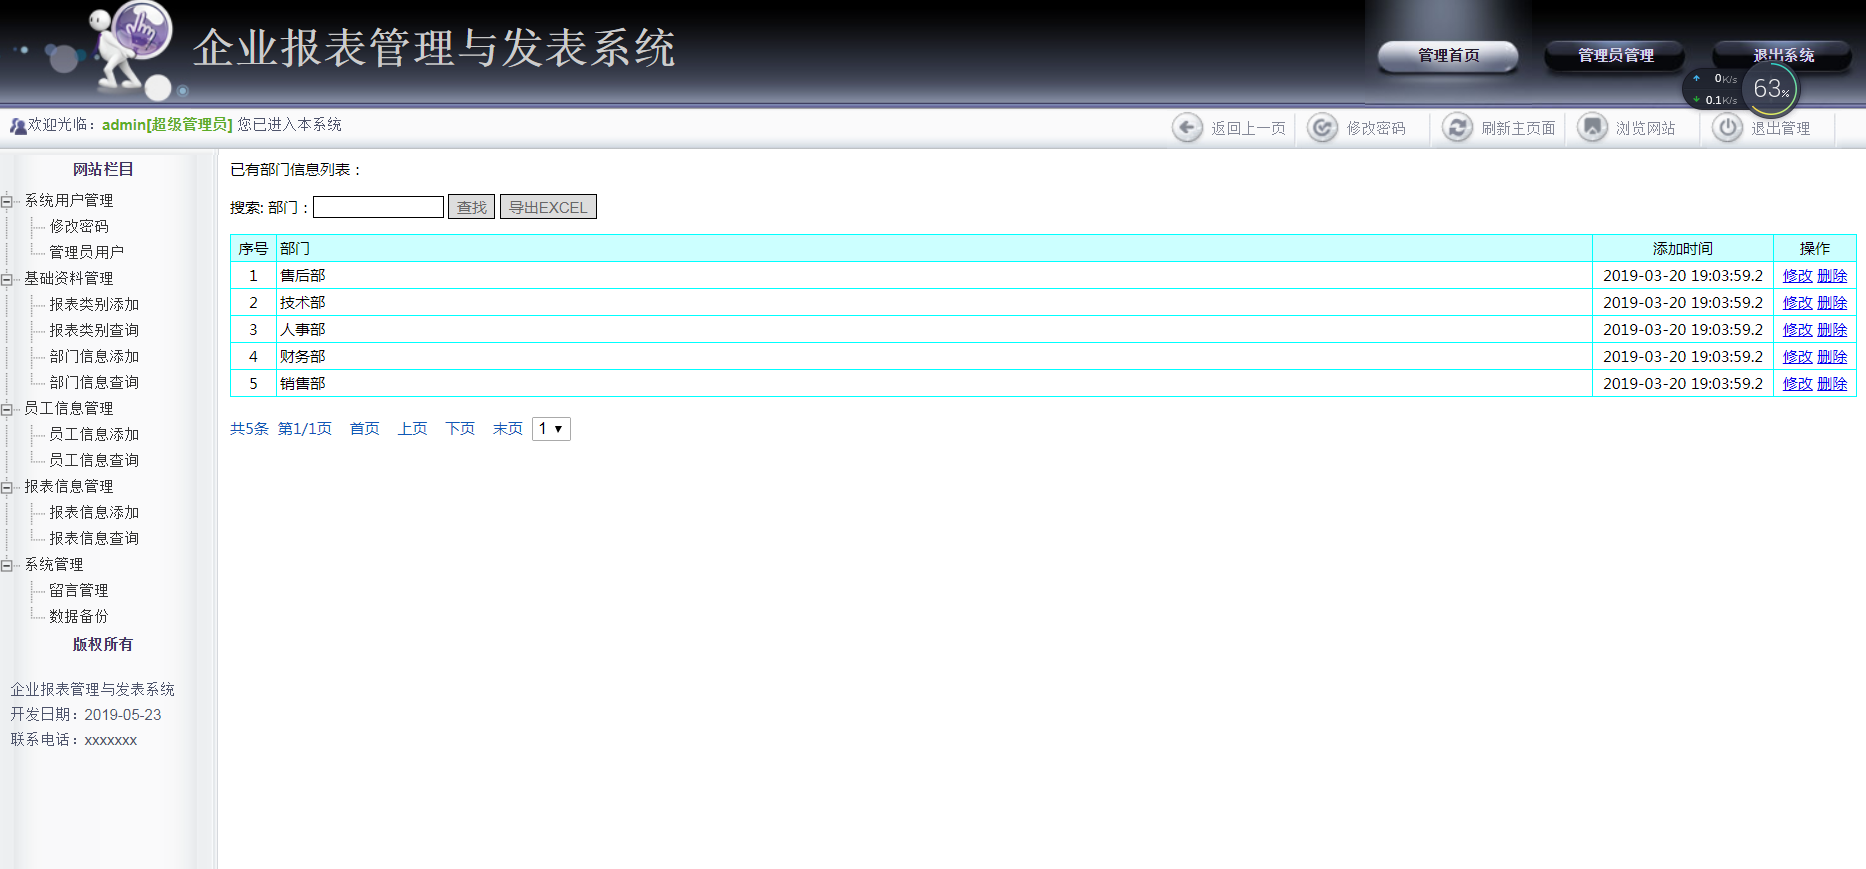Click 删除 for the 销售部 row
The image size is (1866, 869).
[1832, 384]
